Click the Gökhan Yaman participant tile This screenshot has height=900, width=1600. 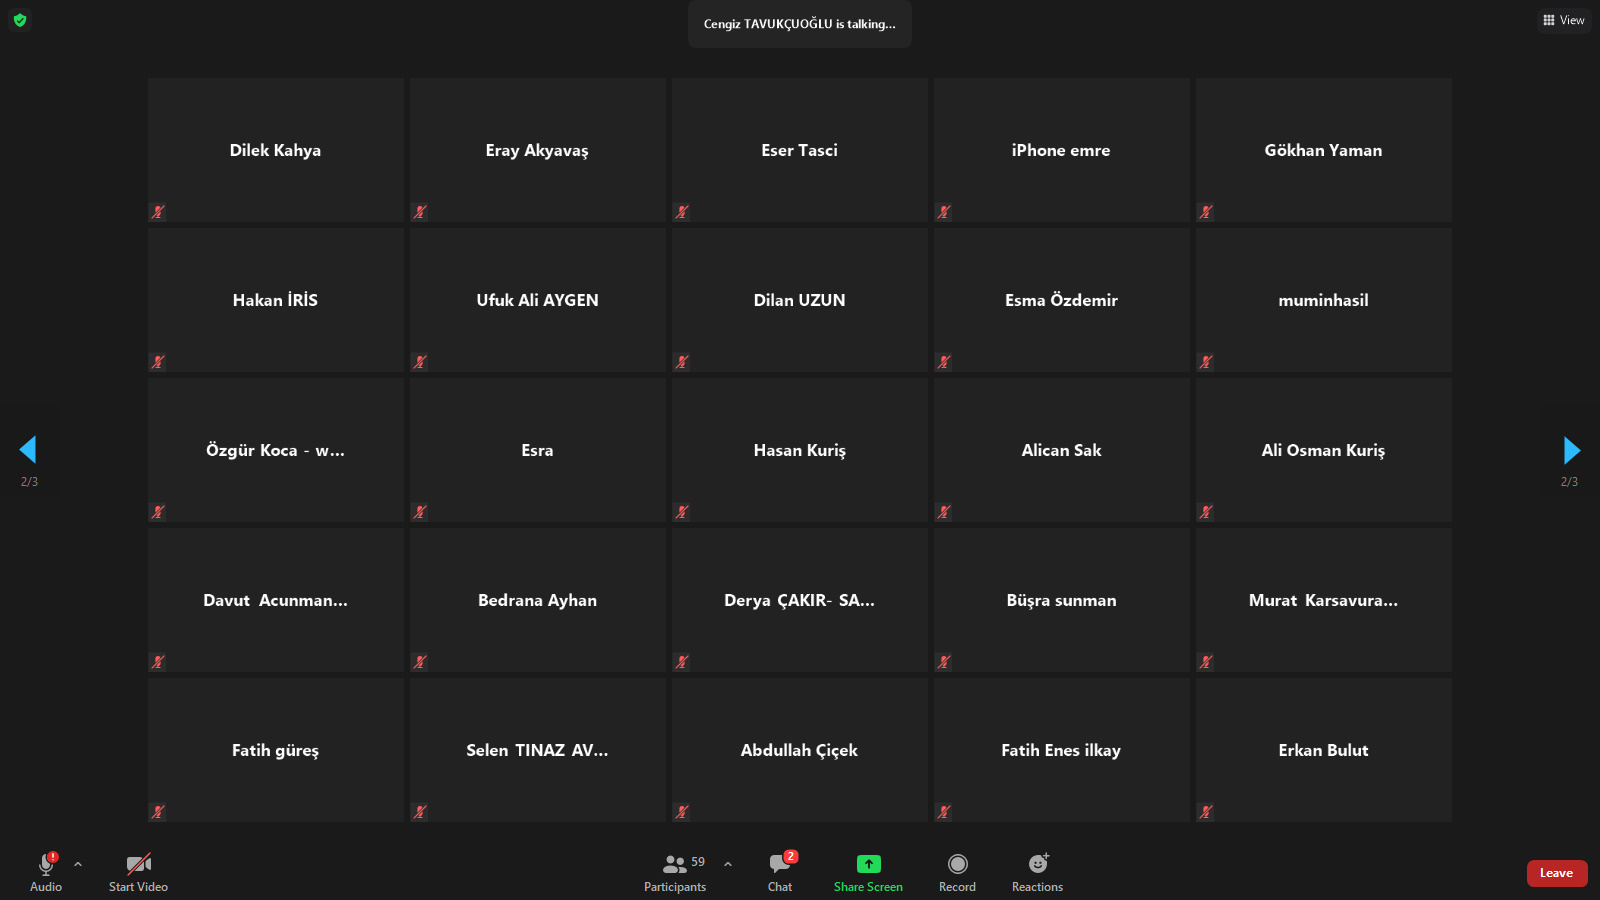tap(1323, 150)
